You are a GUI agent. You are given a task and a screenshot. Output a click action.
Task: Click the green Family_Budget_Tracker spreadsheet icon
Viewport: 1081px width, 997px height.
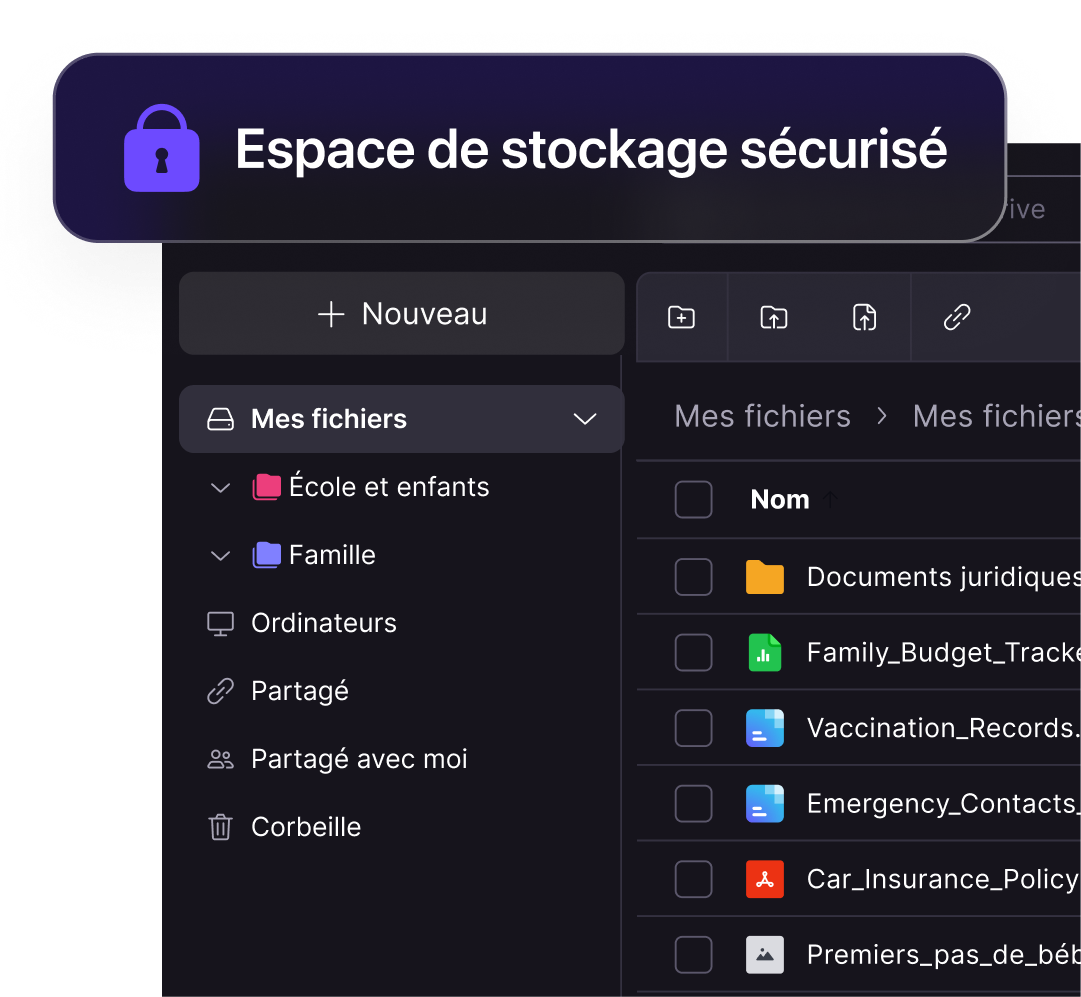(x=765, y=653)
